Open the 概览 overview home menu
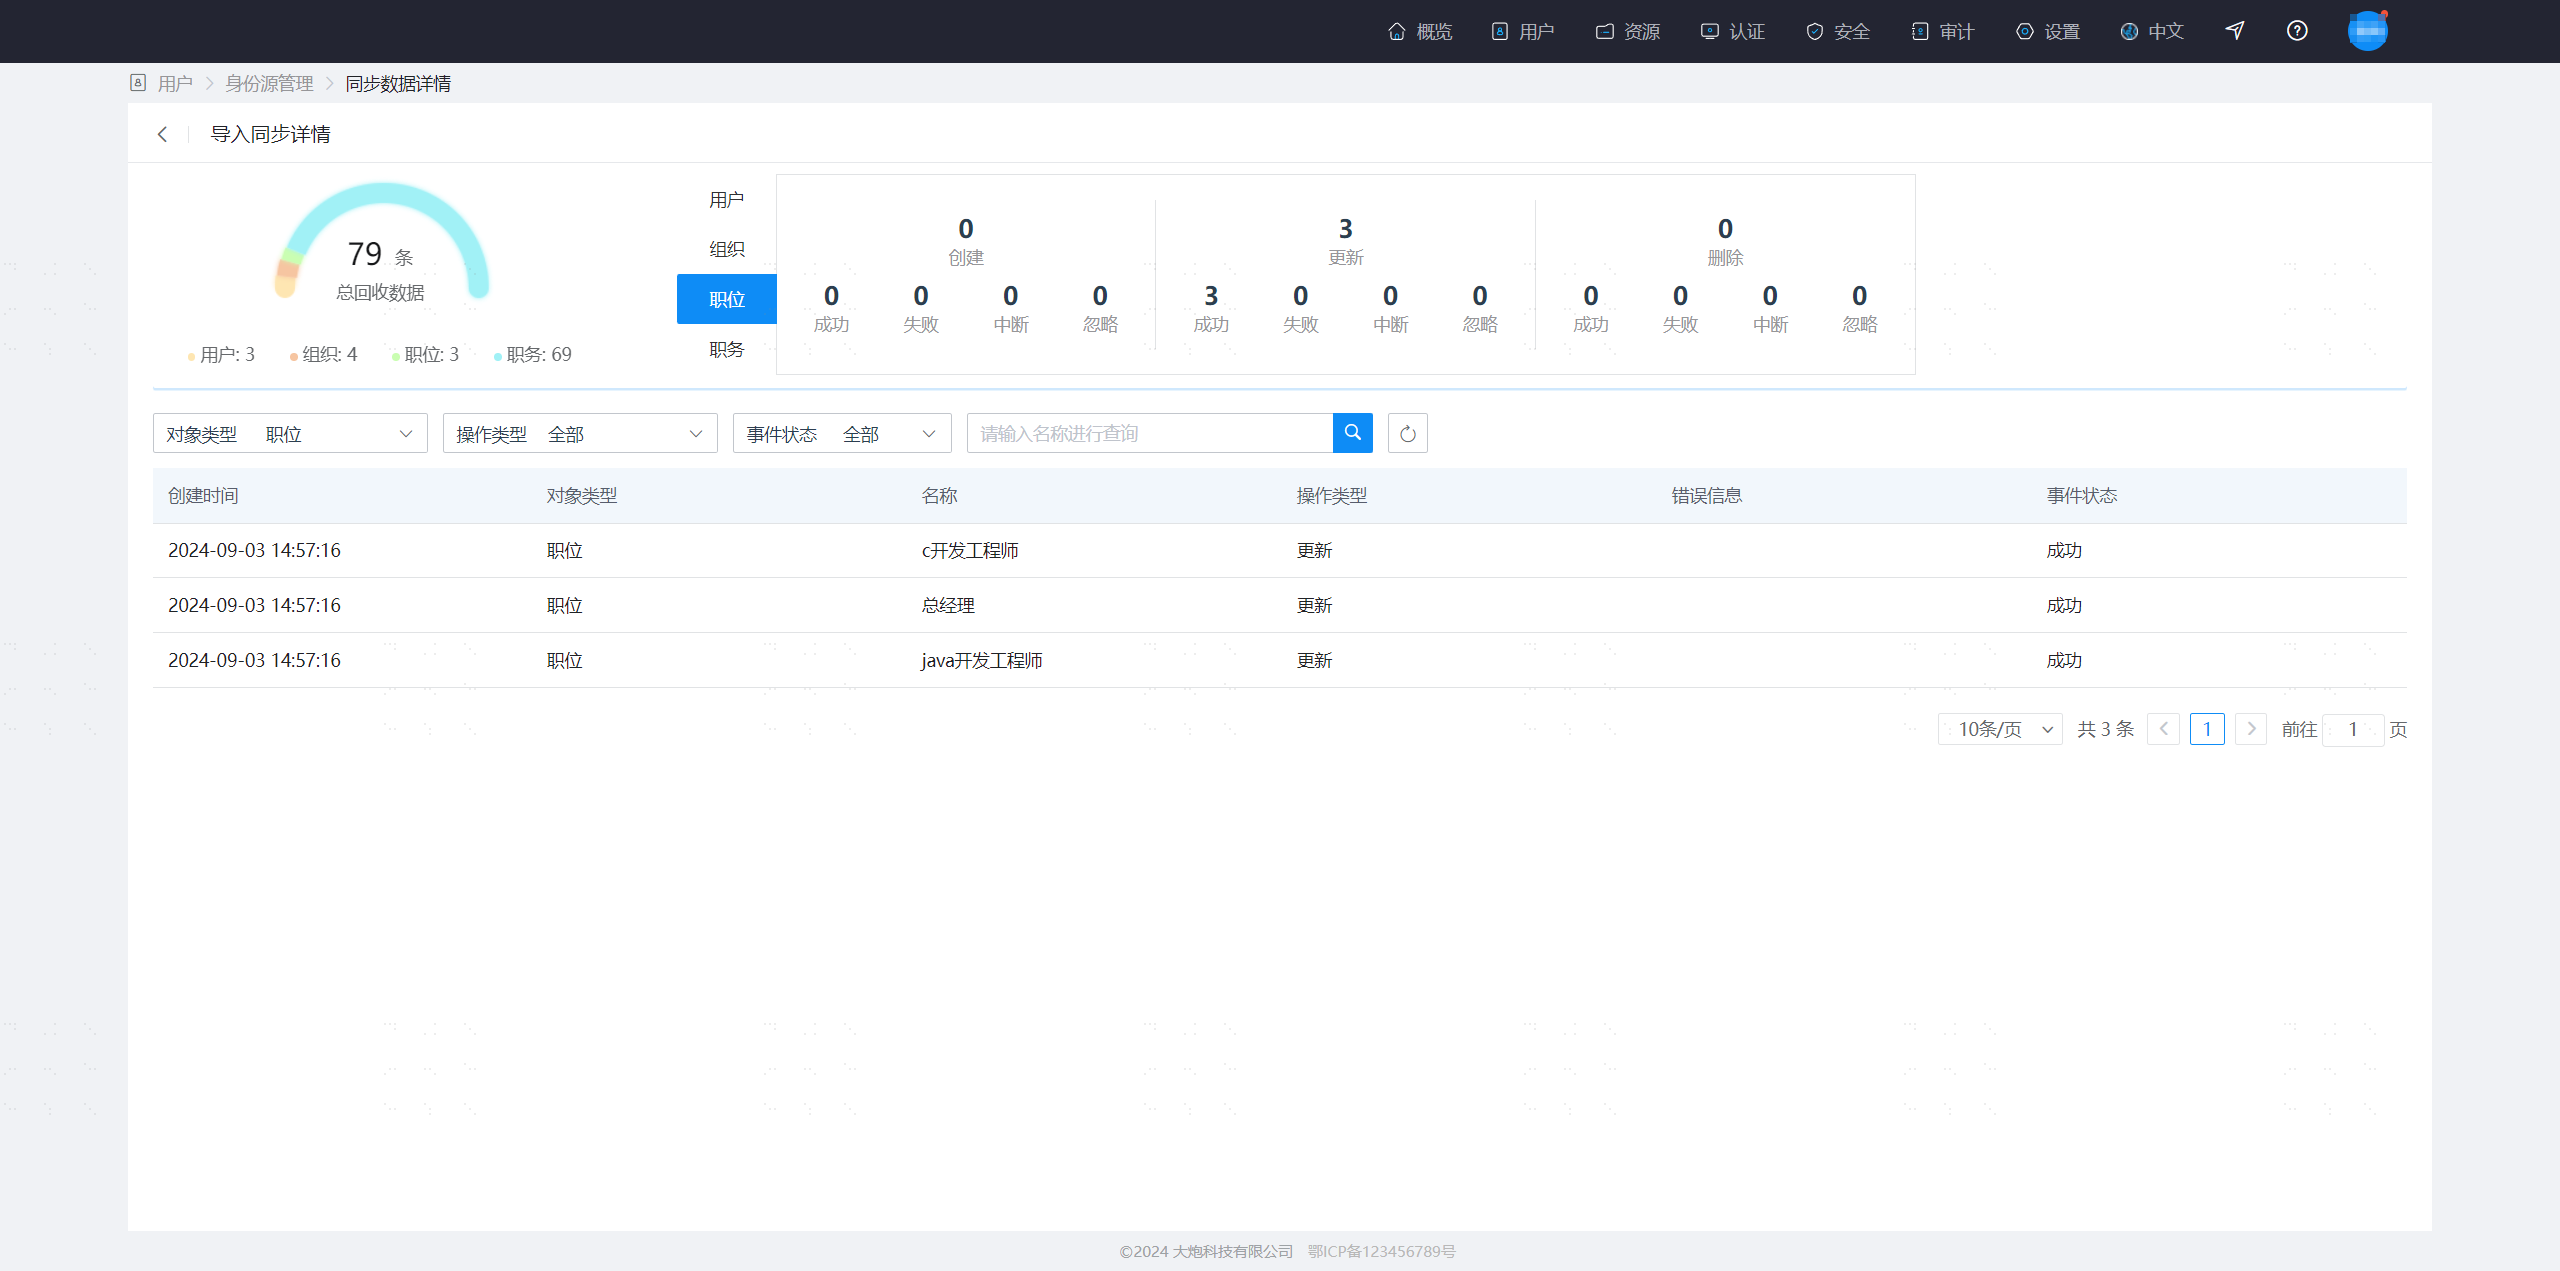This screenshot has width=2560, height=1271. point(1420,32)
